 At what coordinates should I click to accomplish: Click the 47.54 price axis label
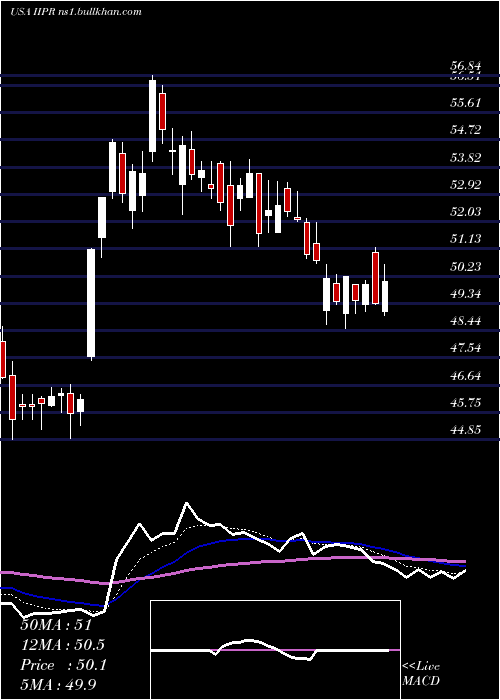tap(465, 348)
